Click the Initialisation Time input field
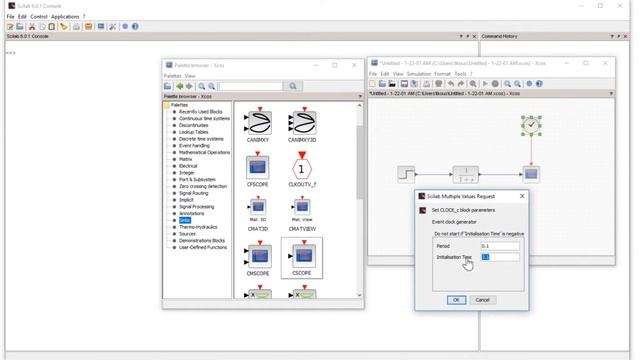 coord(500,257)
